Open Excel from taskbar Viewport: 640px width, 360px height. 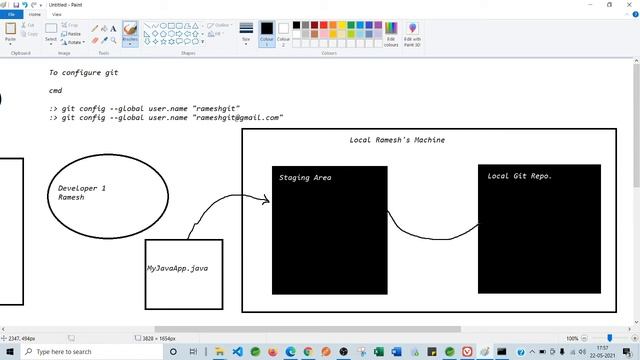click(379, 351)
